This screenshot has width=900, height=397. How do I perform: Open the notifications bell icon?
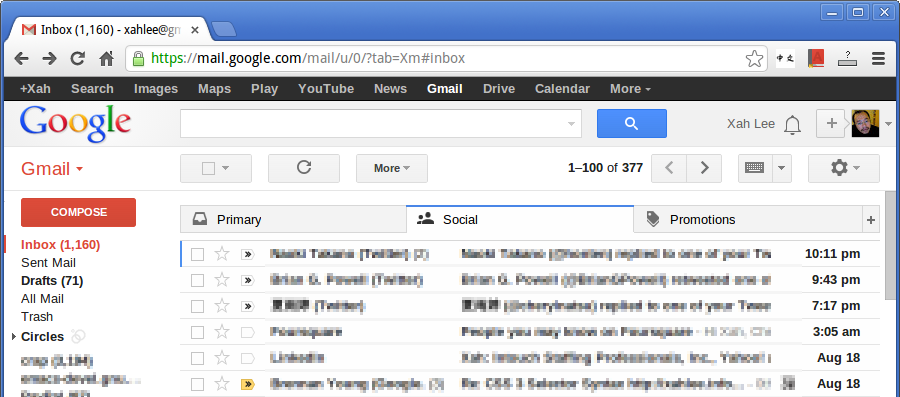[792, 124]
